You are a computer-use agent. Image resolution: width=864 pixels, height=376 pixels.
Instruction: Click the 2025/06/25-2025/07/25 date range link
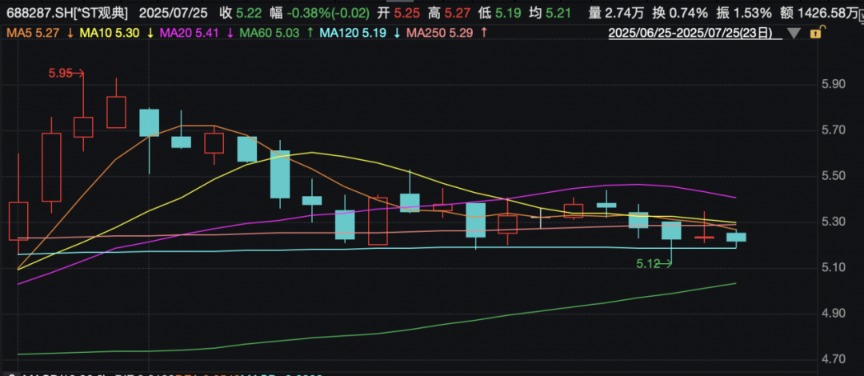click(x=695, y=33)
